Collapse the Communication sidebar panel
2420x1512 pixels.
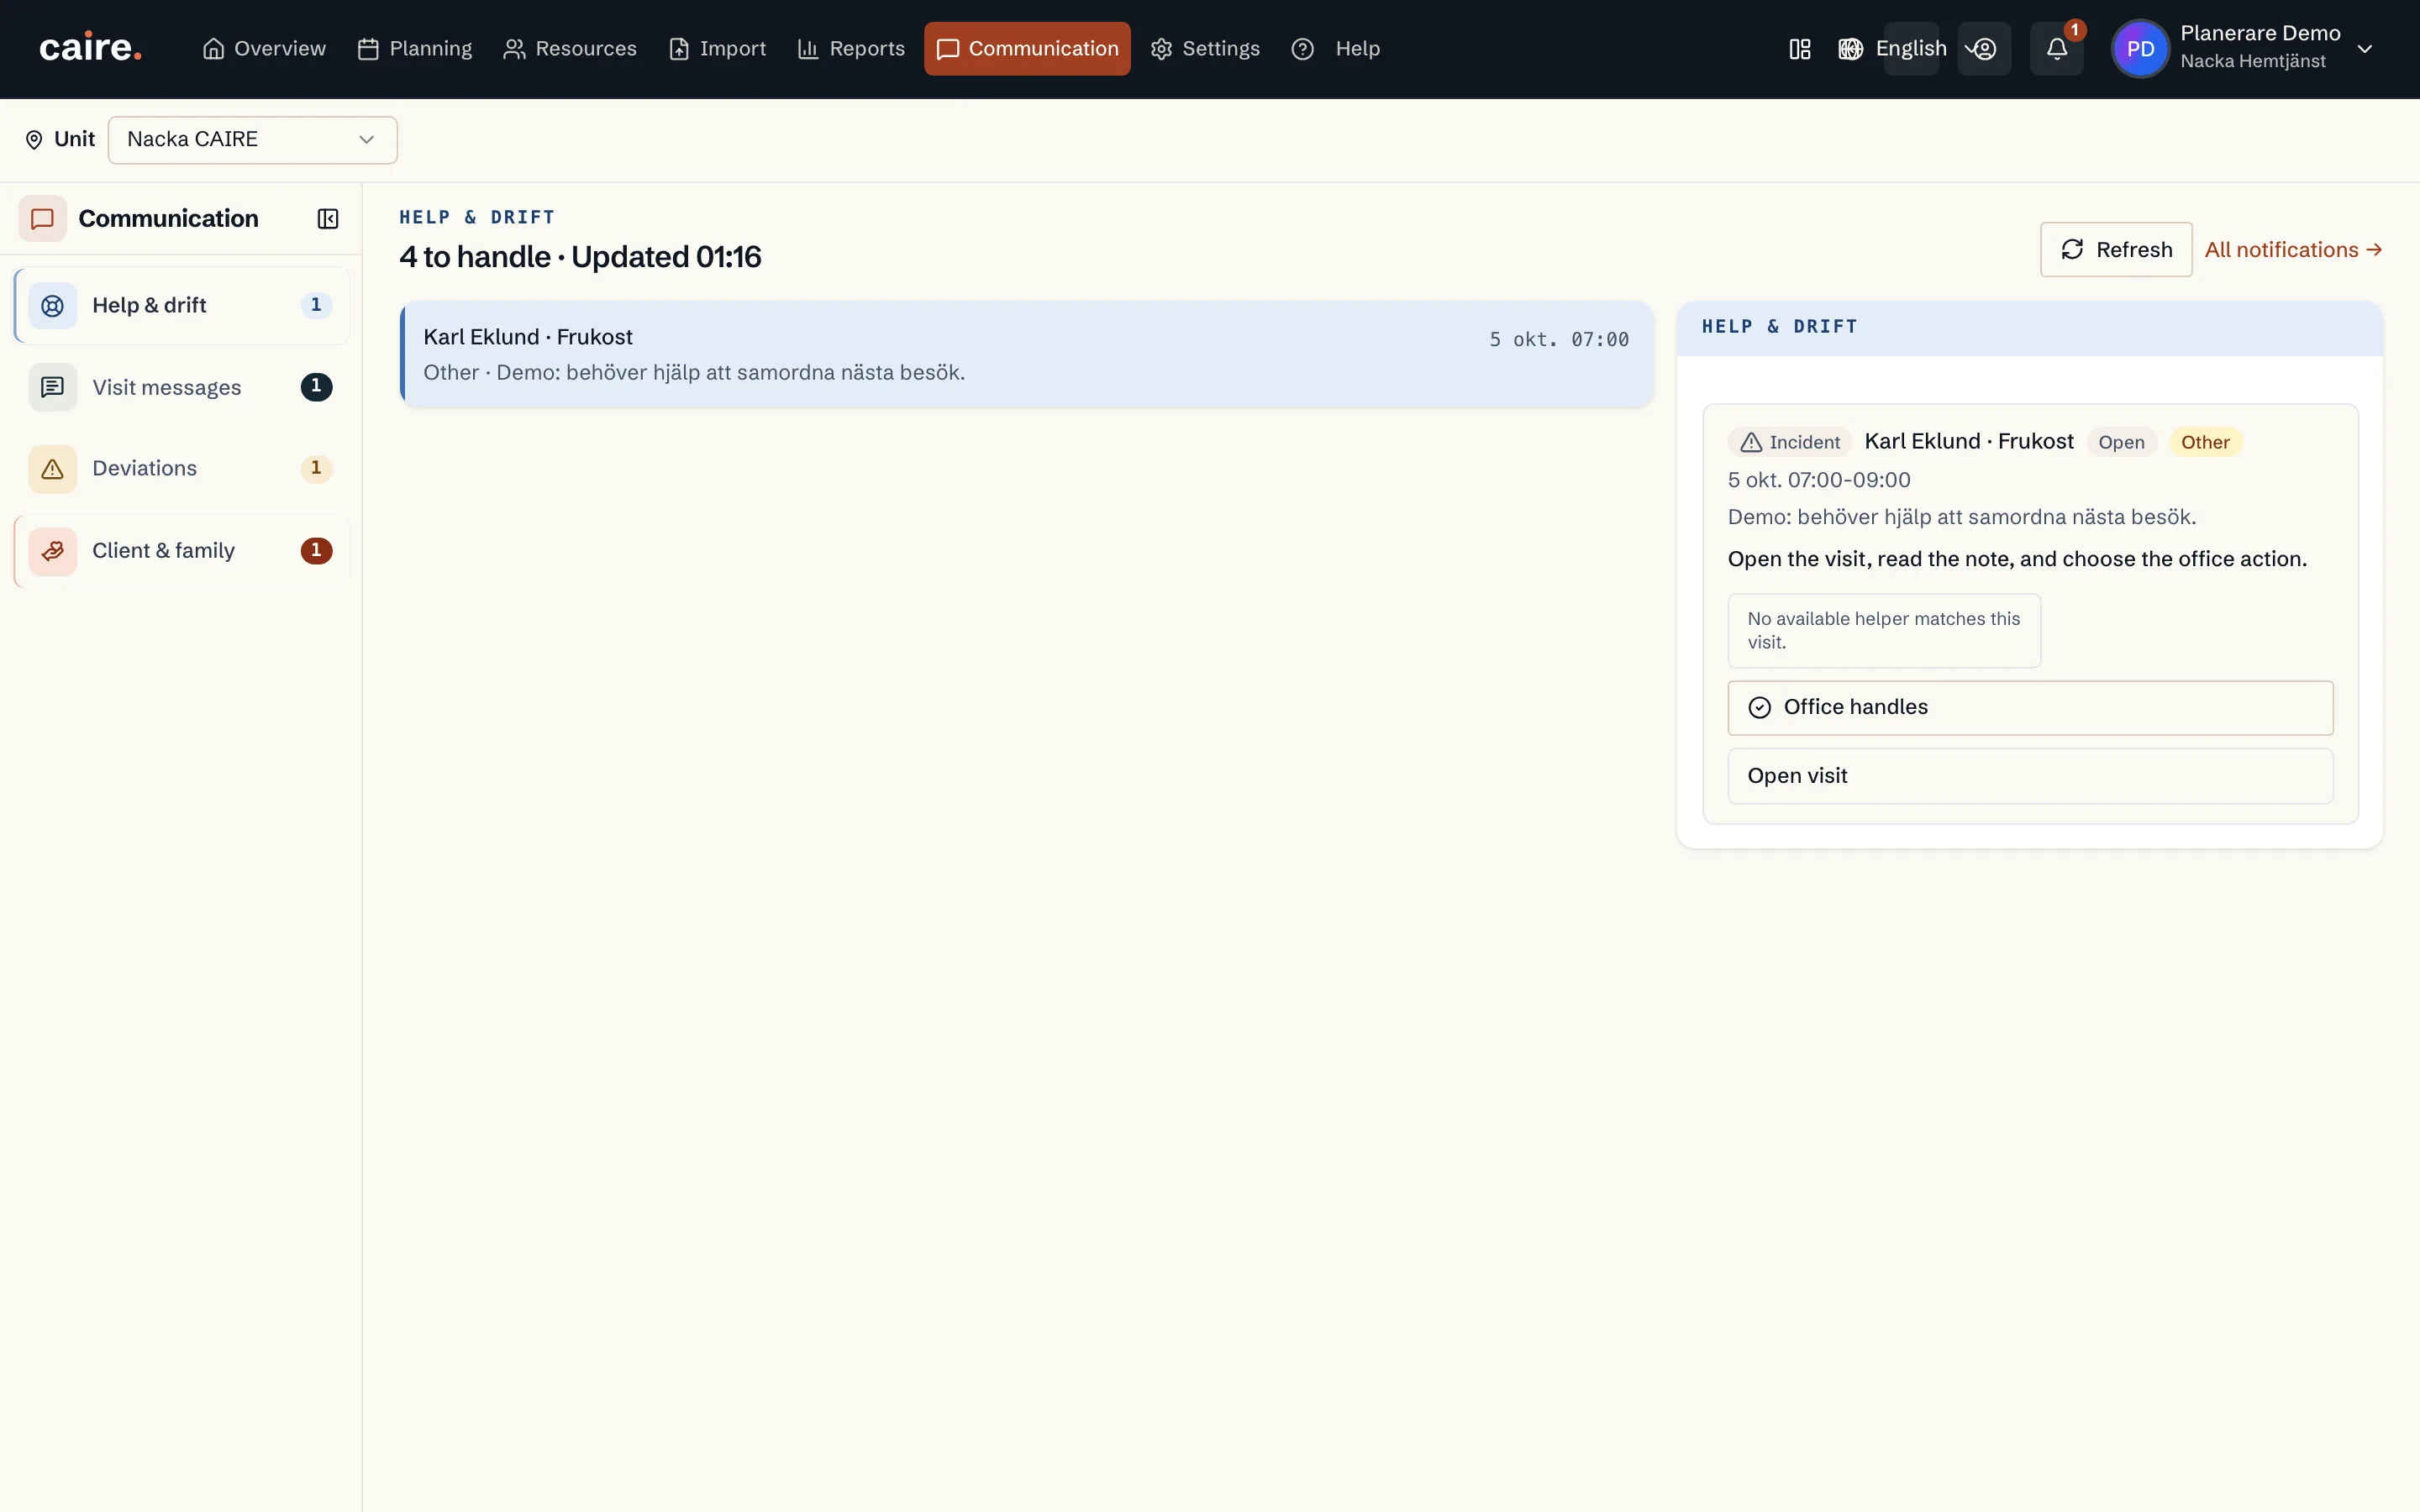coord(327,219)
